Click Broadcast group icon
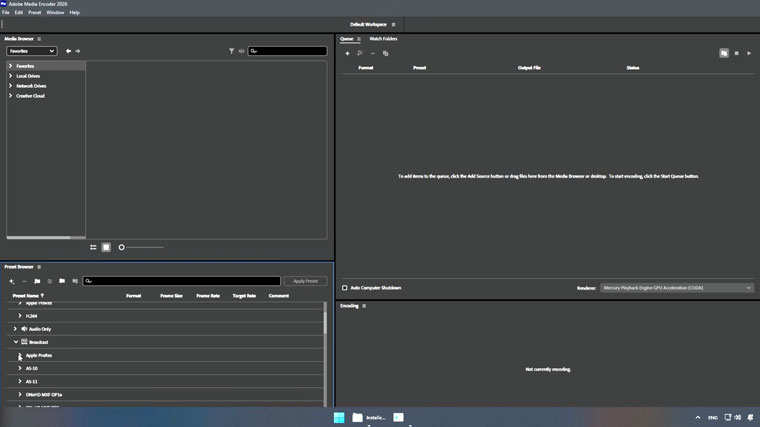 click(24, 342)
